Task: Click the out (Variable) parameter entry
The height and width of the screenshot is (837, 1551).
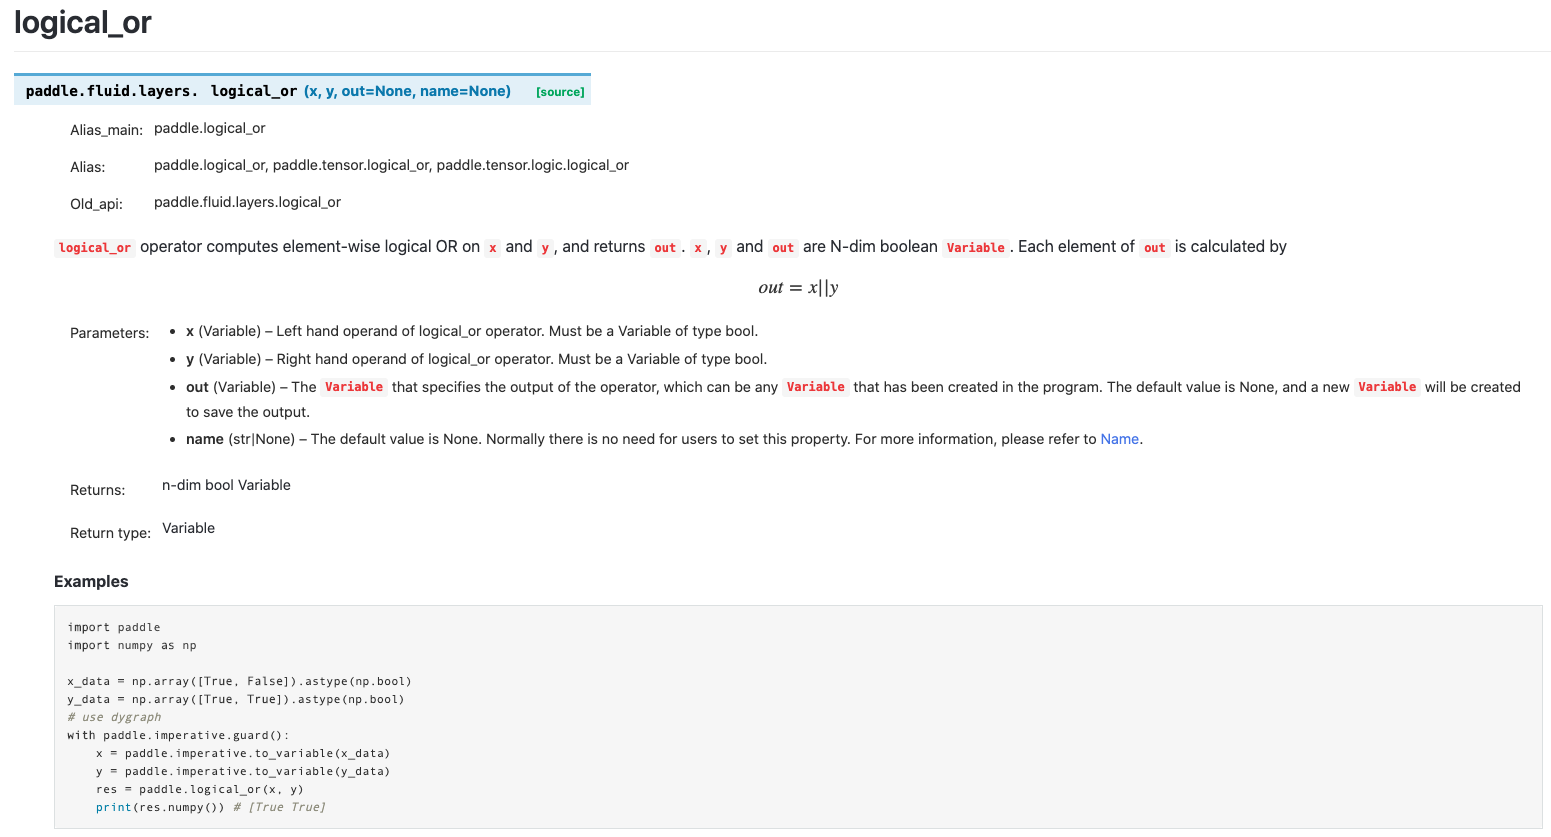Action: tap(853, 399)
